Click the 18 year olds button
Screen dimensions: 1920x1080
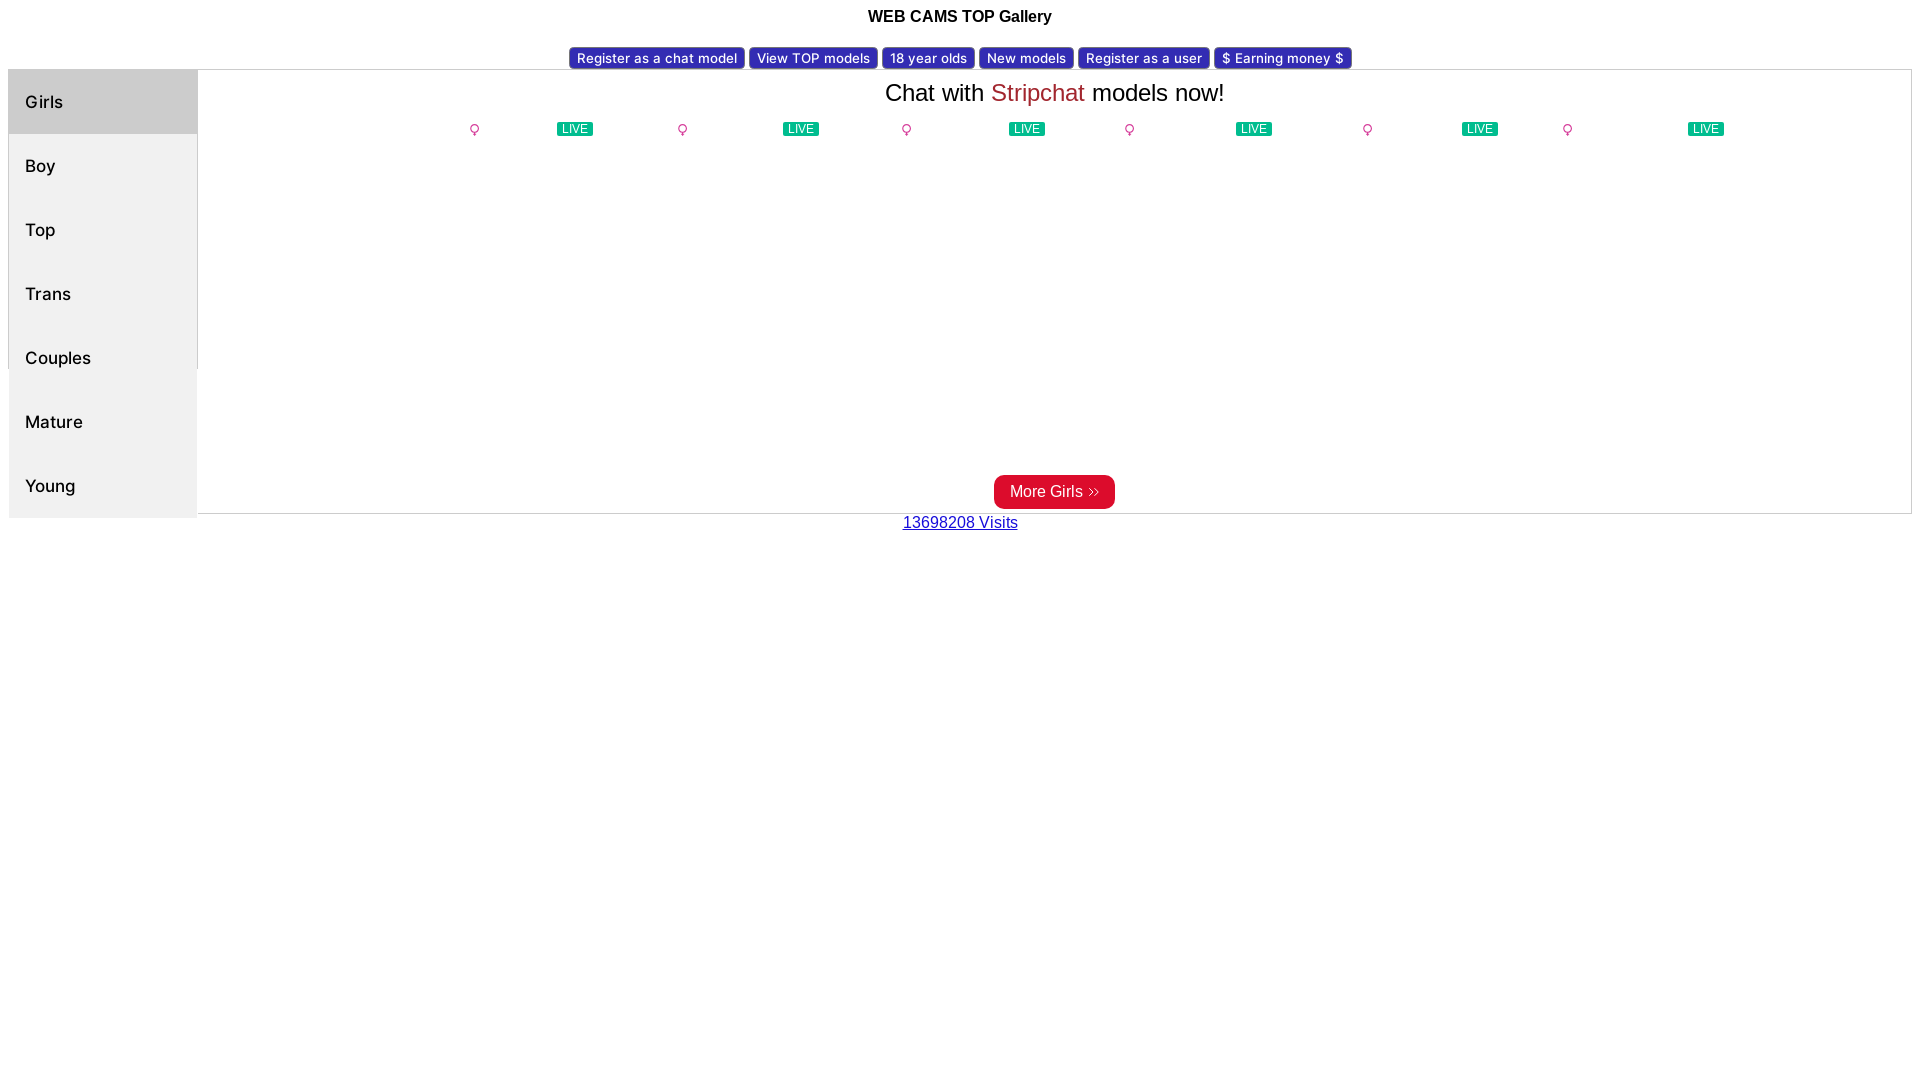[x=928, y=58]
